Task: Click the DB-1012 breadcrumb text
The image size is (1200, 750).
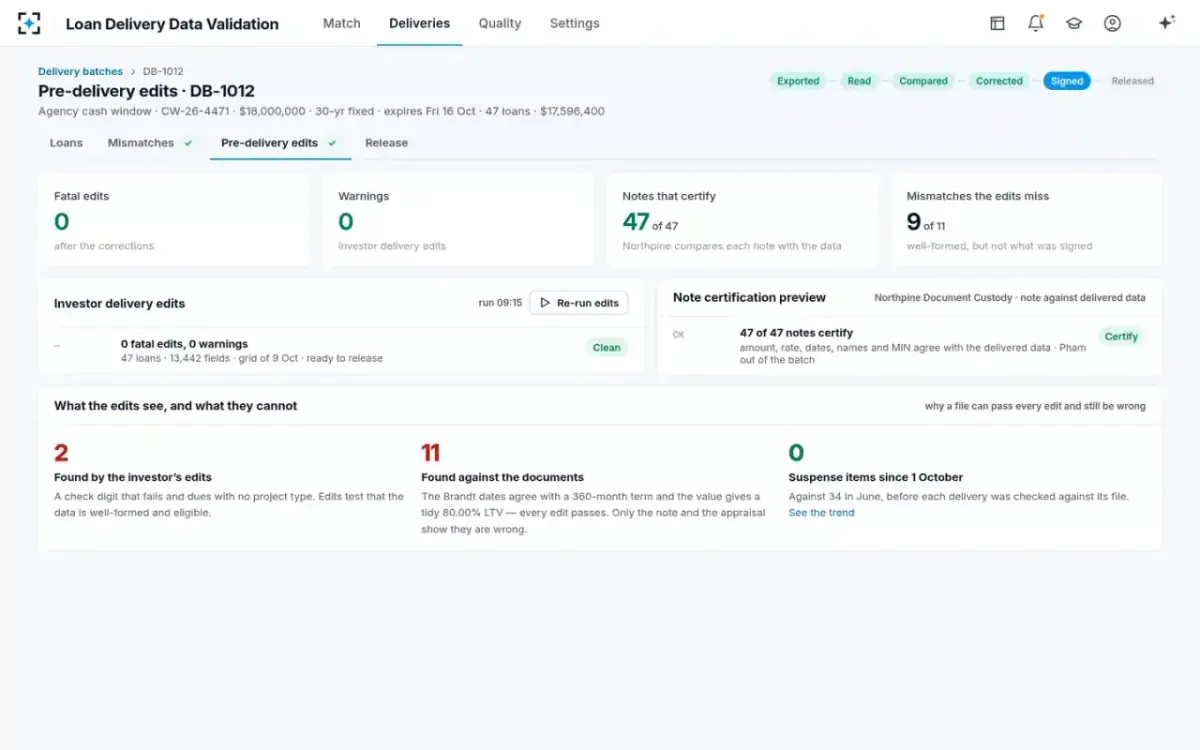Action: click(163, 72)
